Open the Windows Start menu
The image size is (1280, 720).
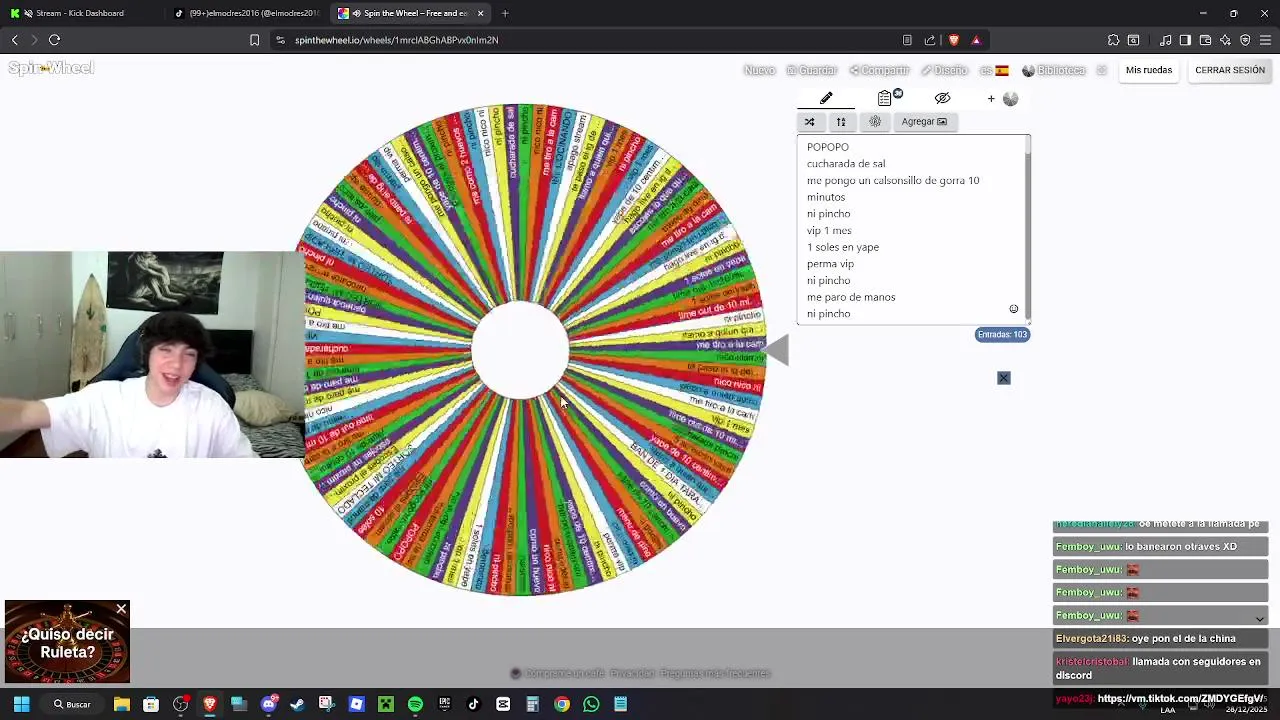(21, 704)
